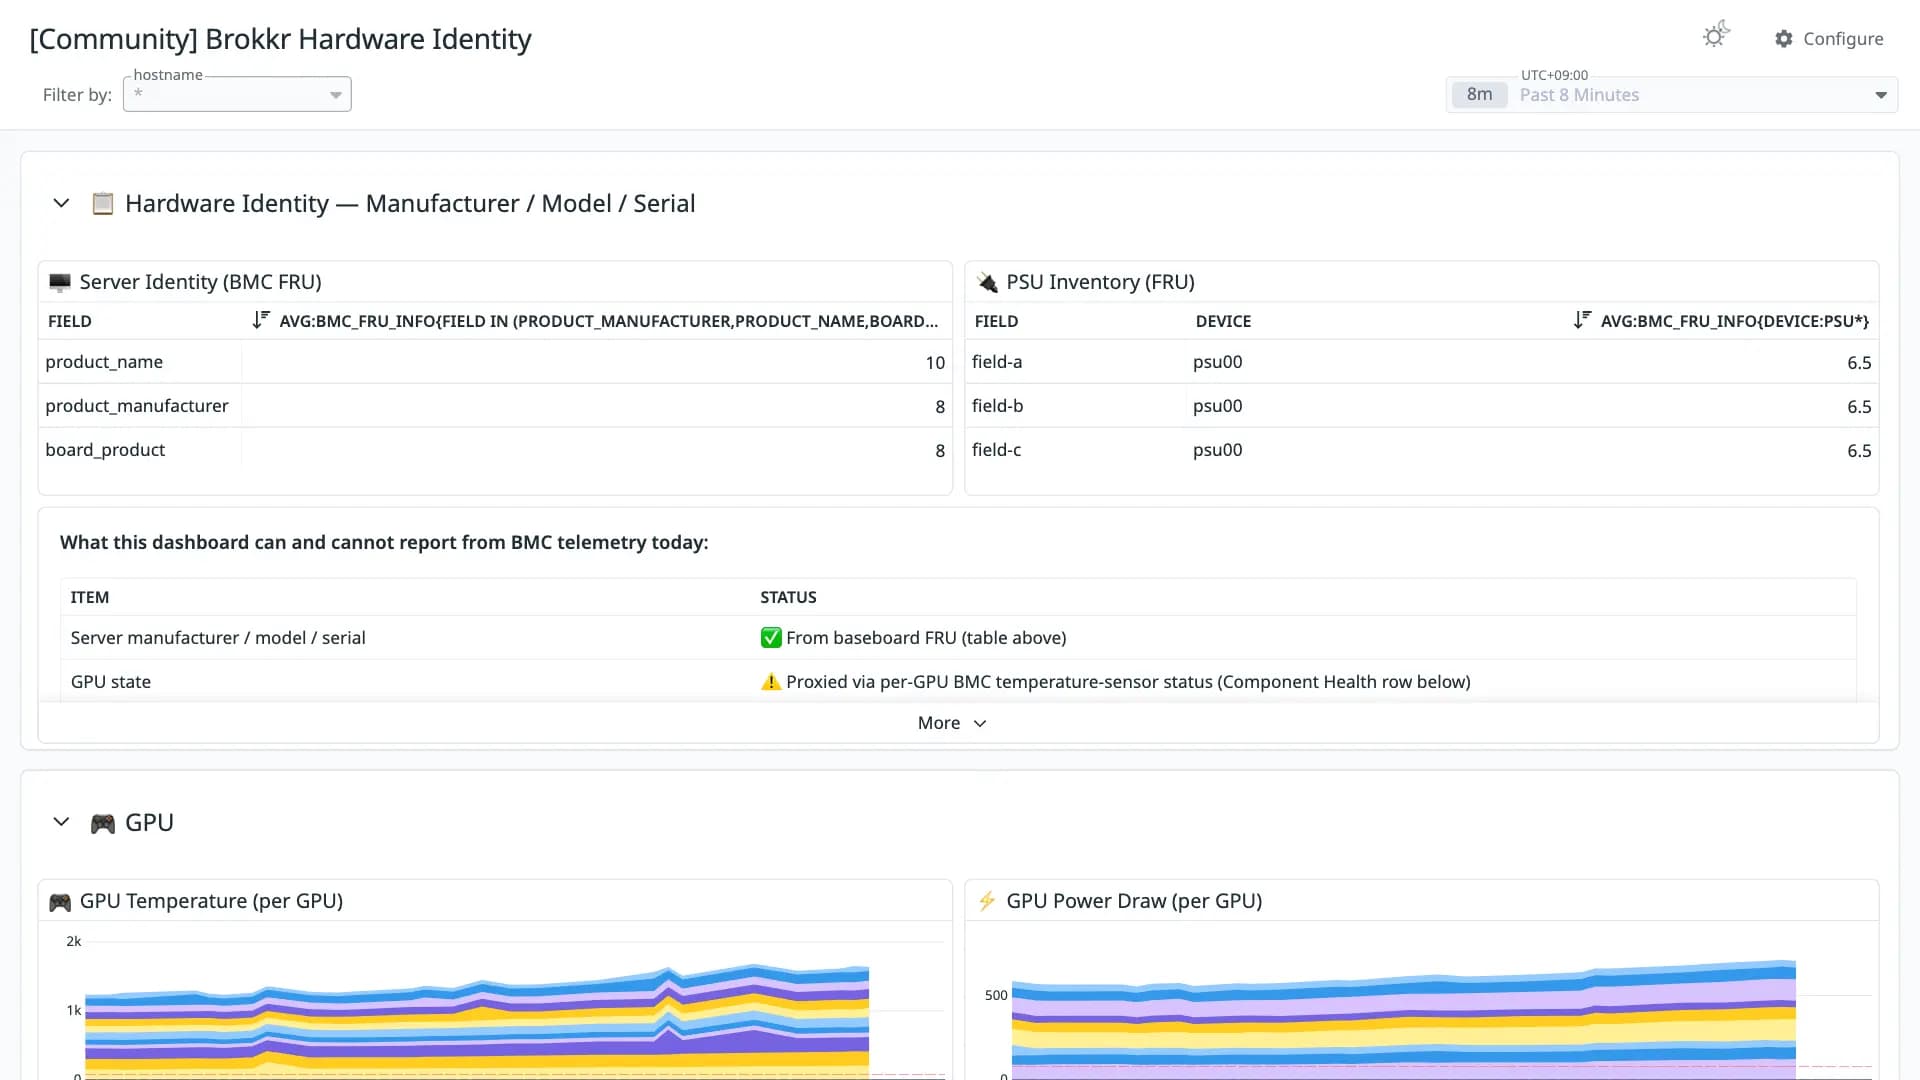This screenshot has width=1920, height=1080.
Task: Click sort icon on PSU Inventory AVG column
Action: (1582, 320)
